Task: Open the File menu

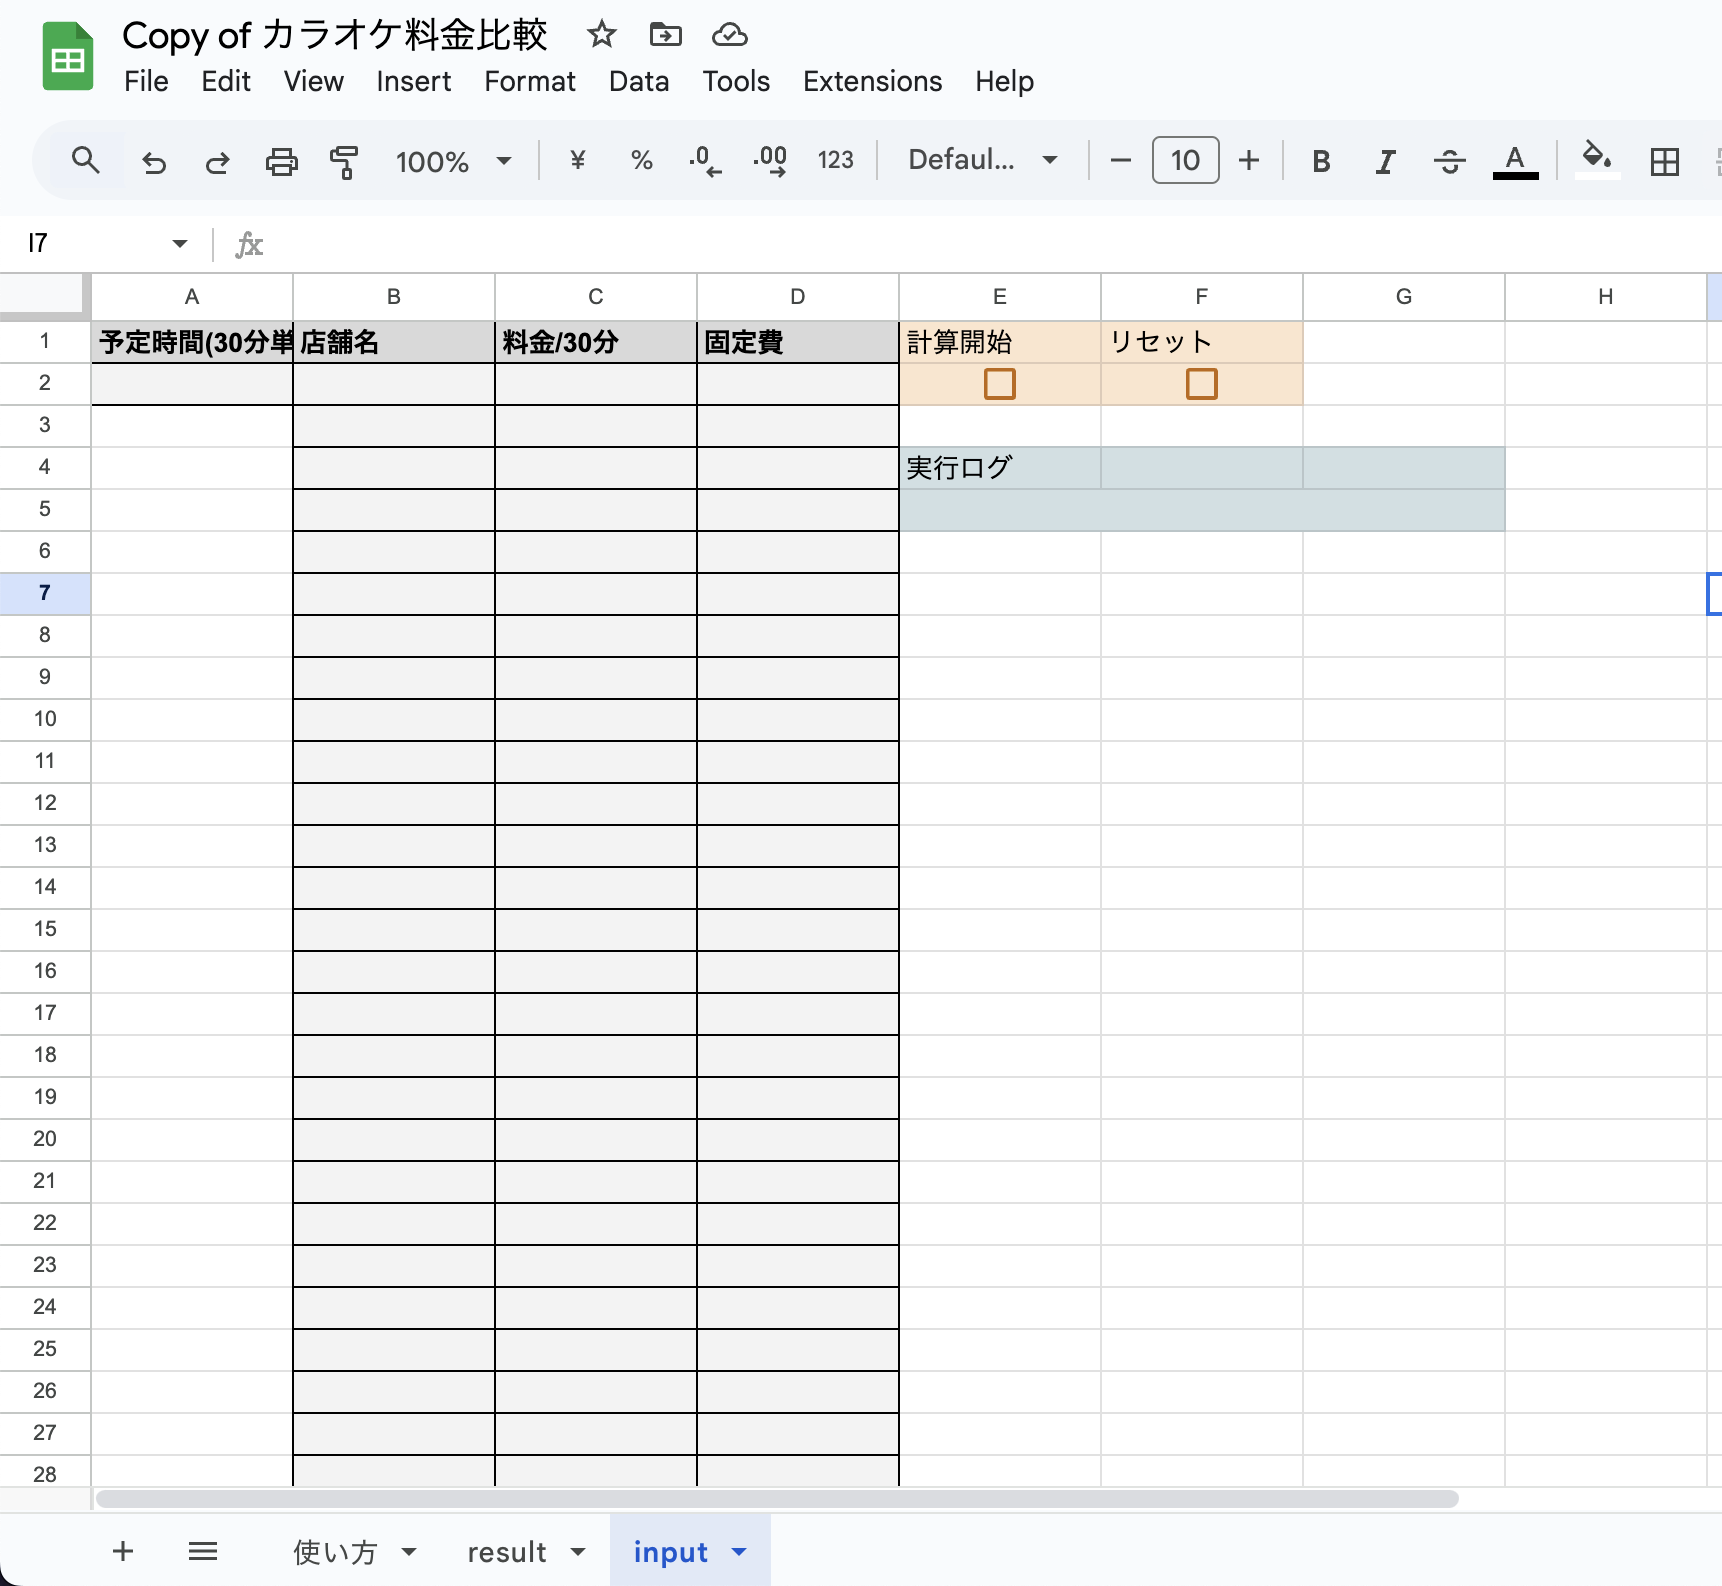Action: 146,81
